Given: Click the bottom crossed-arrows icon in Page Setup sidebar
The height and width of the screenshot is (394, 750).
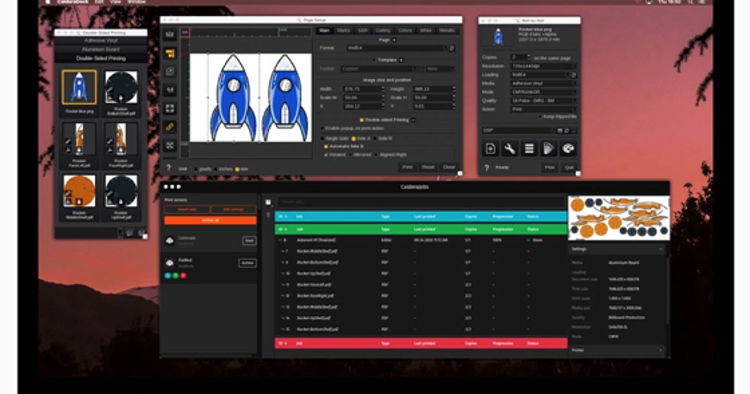Looking at the screenshot, I should point(170,145).
